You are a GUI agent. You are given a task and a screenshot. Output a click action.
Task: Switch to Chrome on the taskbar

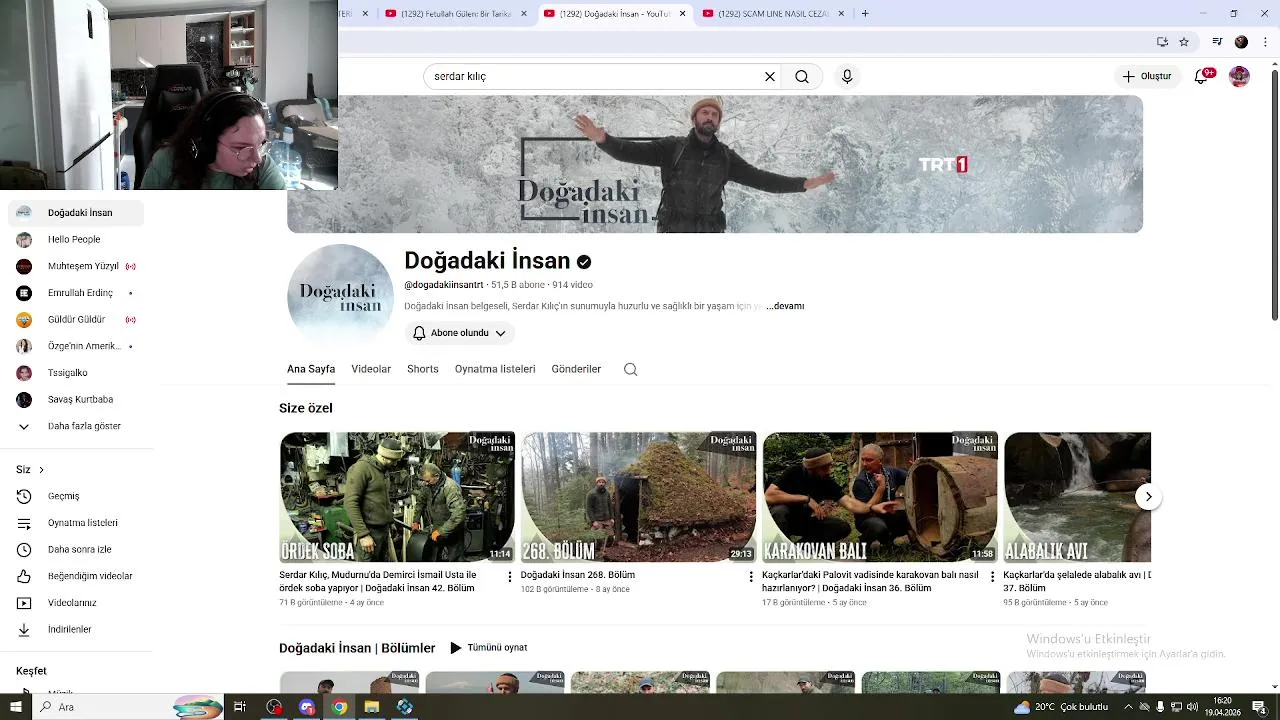[340, 707]
